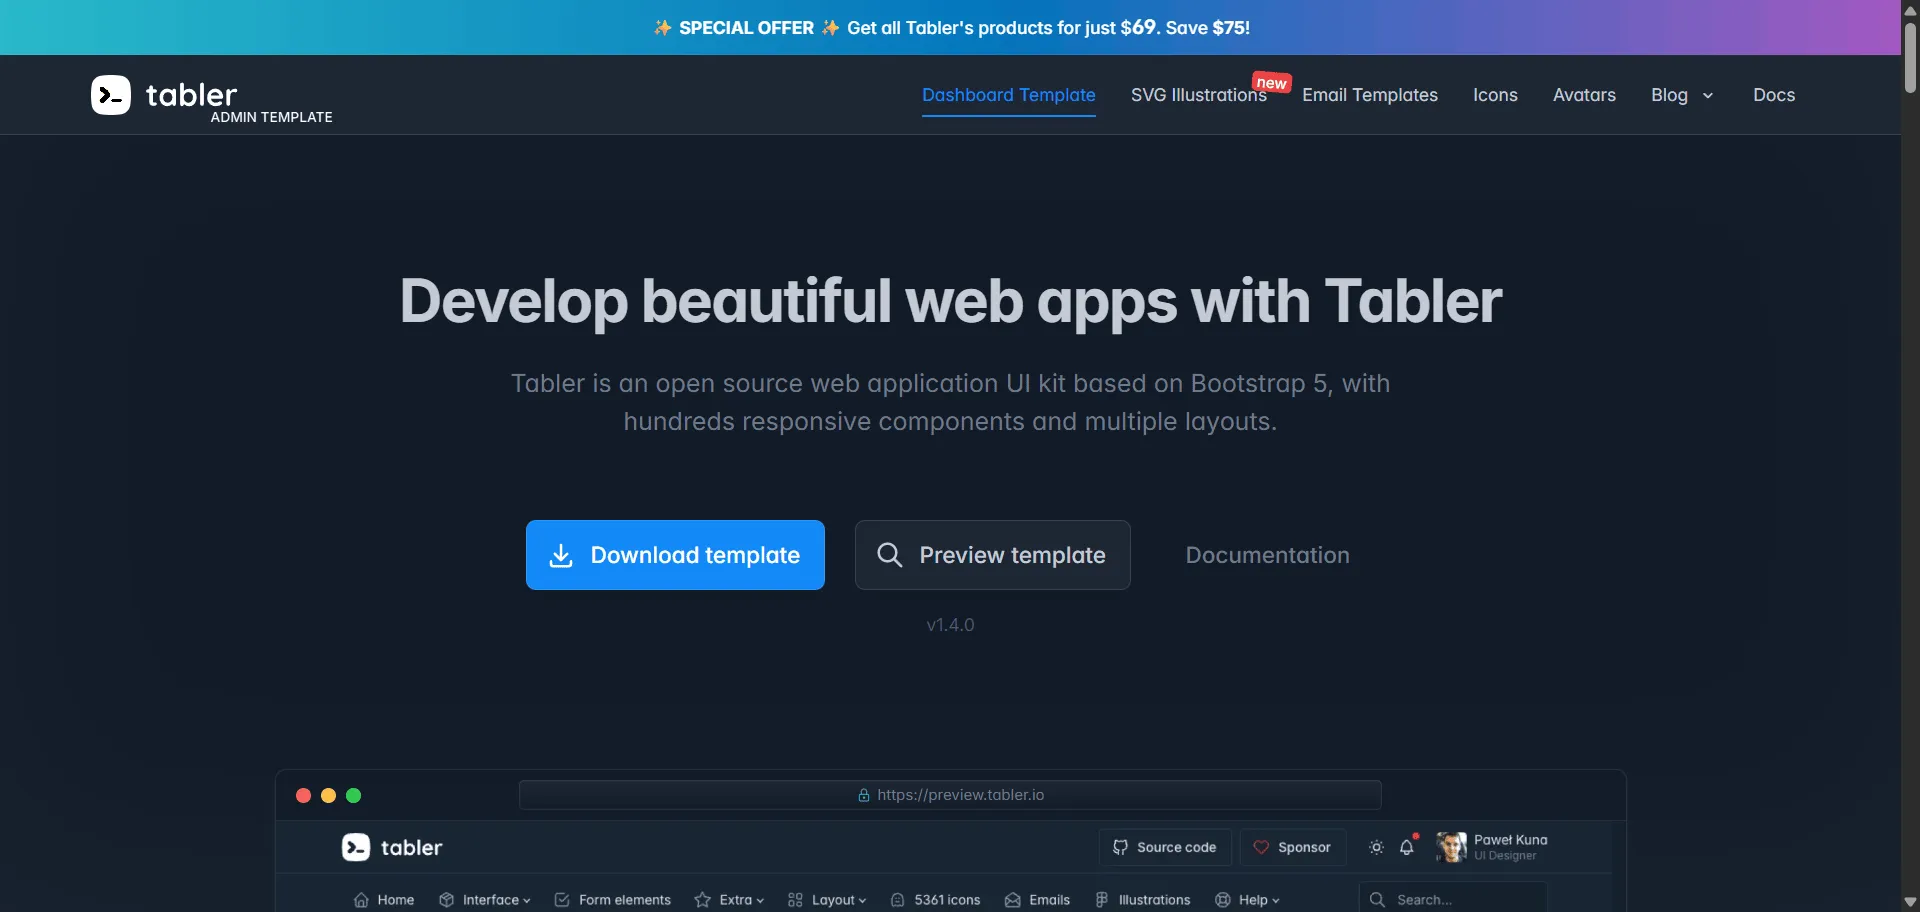The width and height of the screenshot is (1920, 912).
Task: Click the Search… field in the preview
Action: pos(1453,900)
